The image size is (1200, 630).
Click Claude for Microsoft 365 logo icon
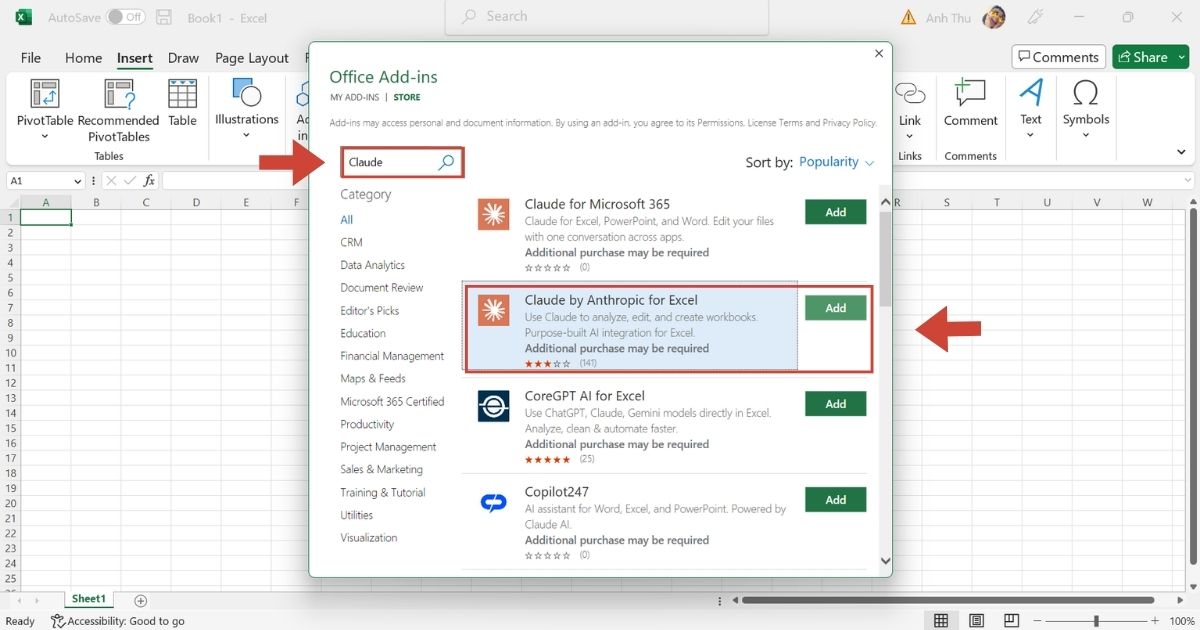pos(494,215)
